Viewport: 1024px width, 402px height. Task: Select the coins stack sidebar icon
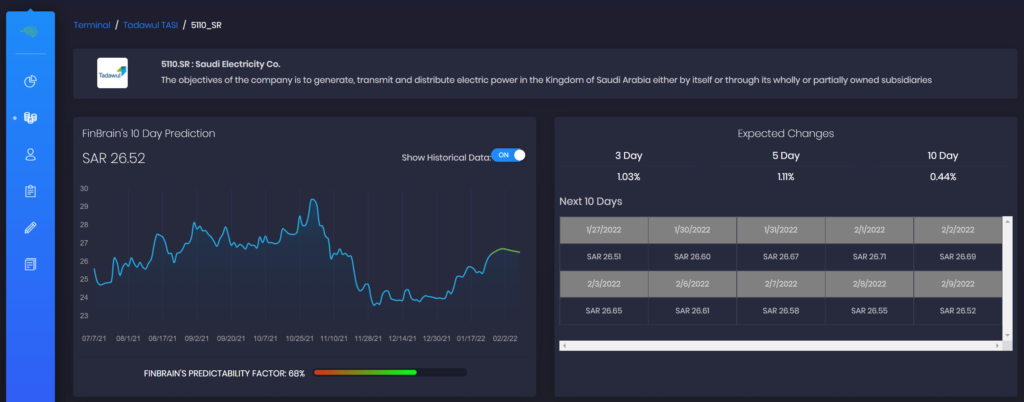30,118
